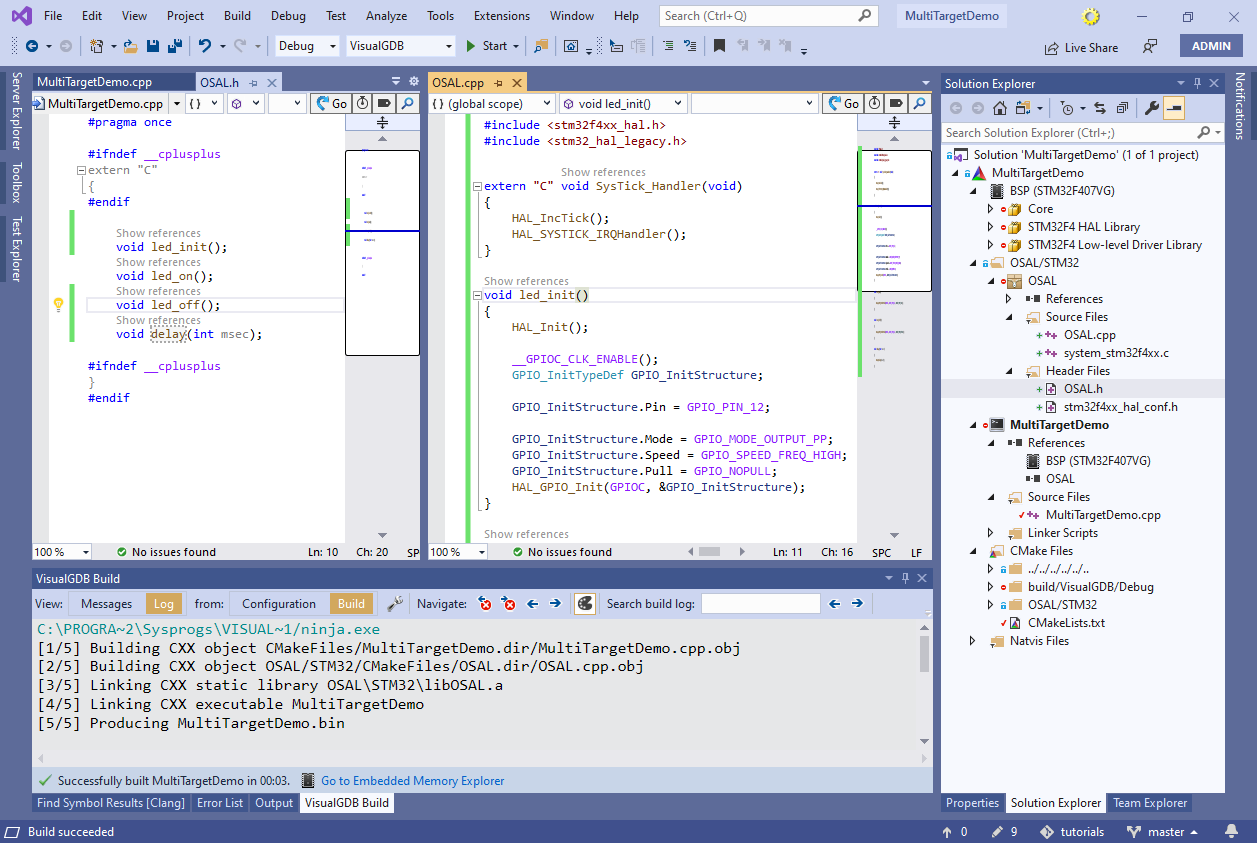Click the OSAL.cpp horizontal scrollbar thumb

709,552
